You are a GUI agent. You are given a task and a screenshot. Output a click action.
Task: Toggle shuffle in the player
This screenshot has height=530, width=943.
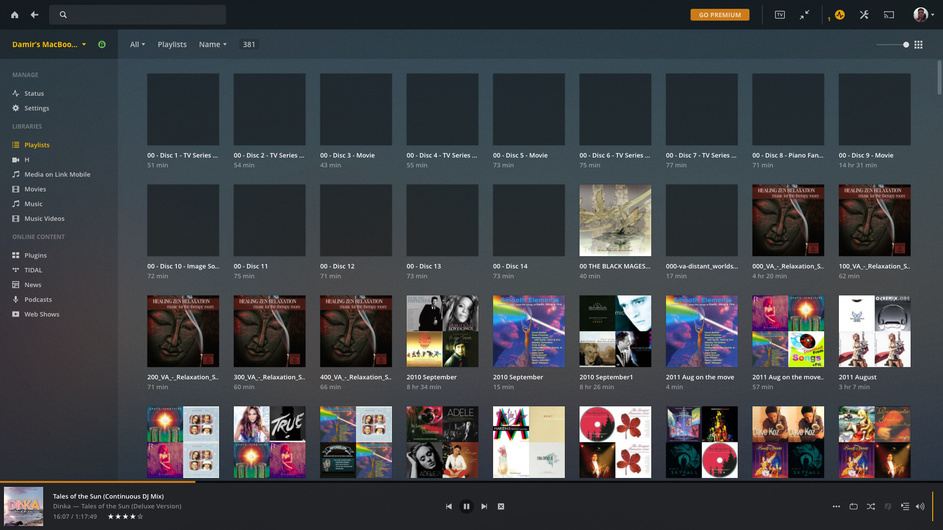point(871,507)
